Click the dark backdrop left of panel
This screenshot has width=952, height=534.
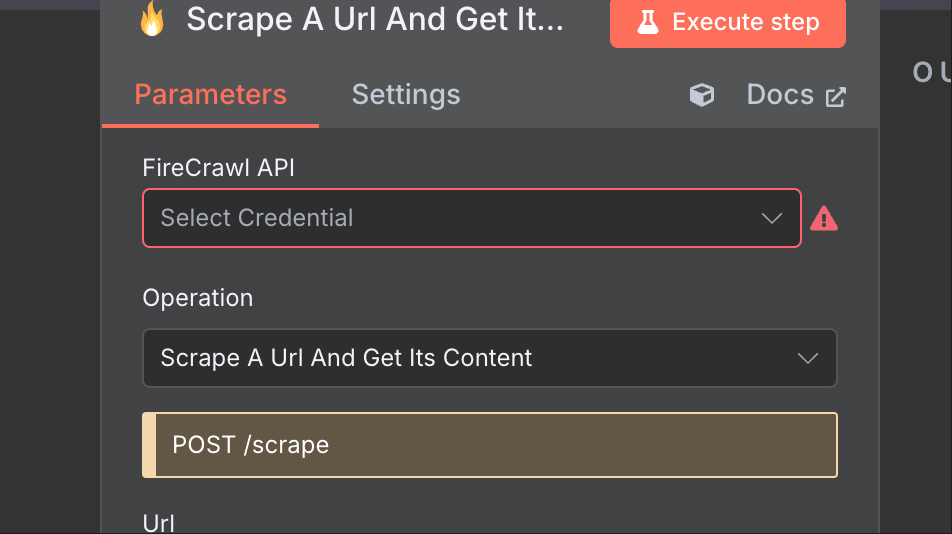pyautogui.click(x=50, y=300)
